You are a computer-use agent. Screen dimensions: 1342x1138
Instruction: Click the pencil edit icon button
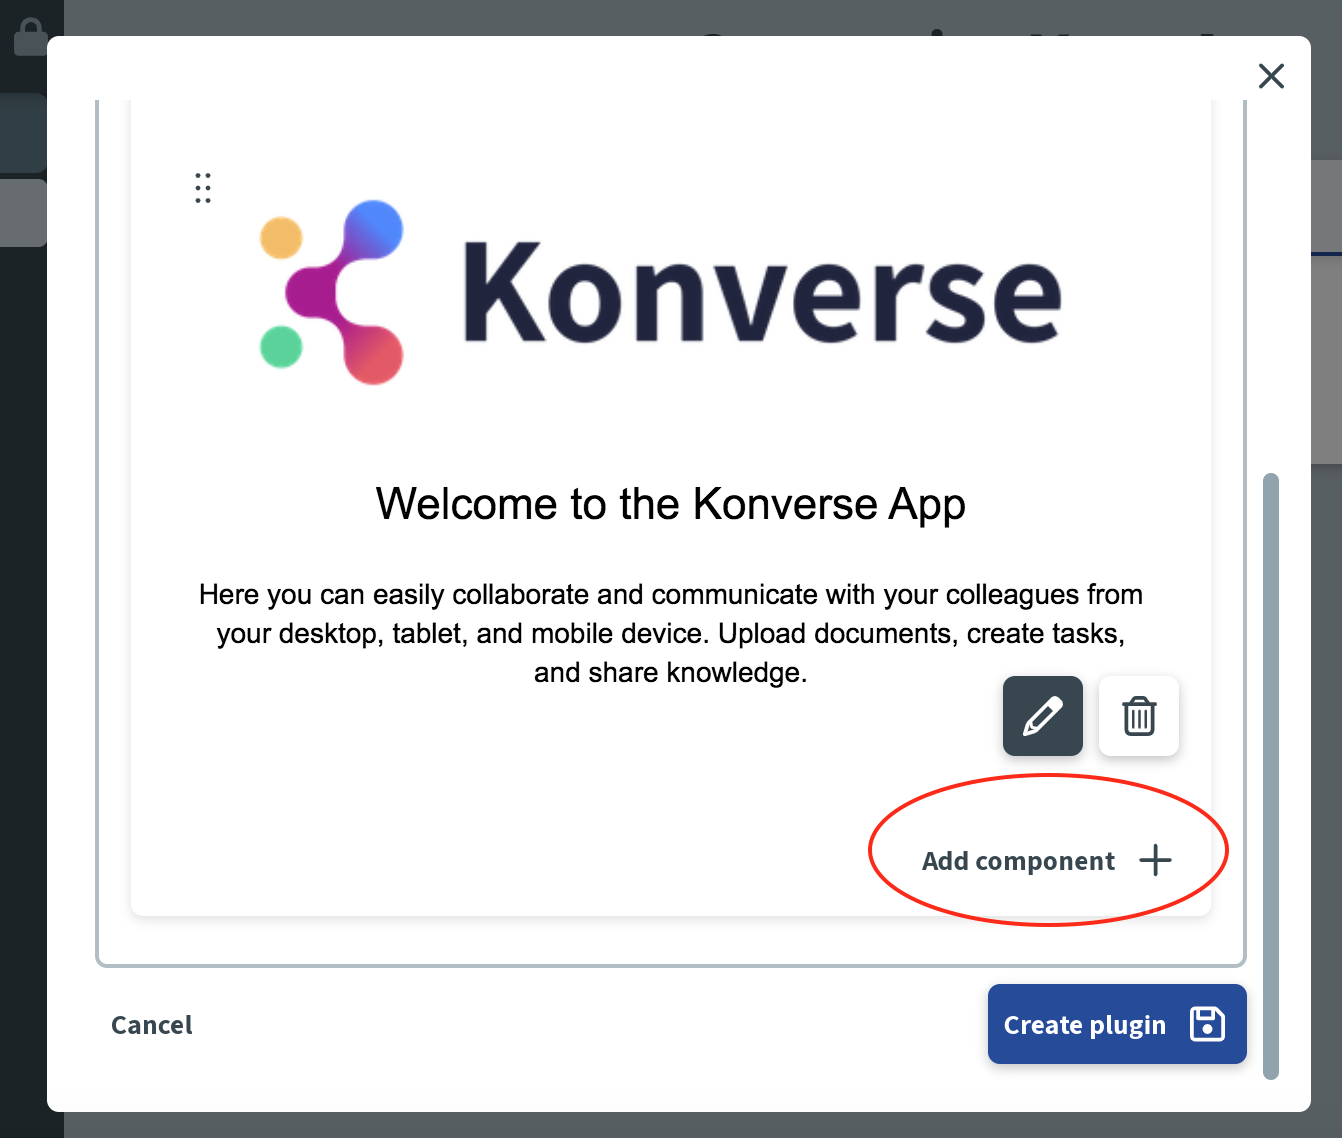click(1042, 716)
